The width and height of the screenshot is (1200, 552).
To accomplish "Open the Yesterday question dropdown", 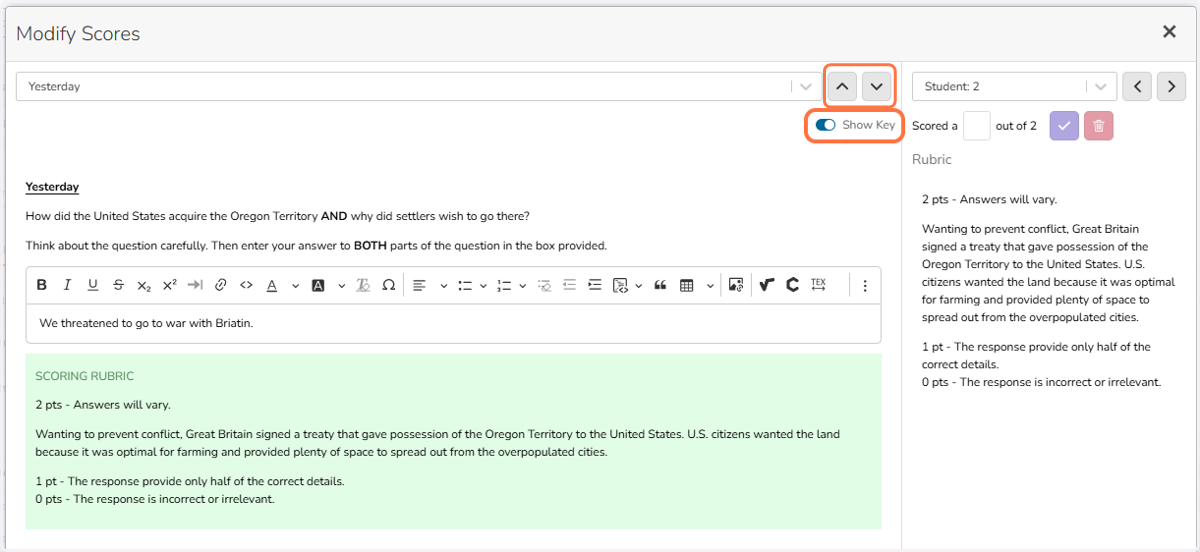I will pyautogui.click(x=418, y=86).
